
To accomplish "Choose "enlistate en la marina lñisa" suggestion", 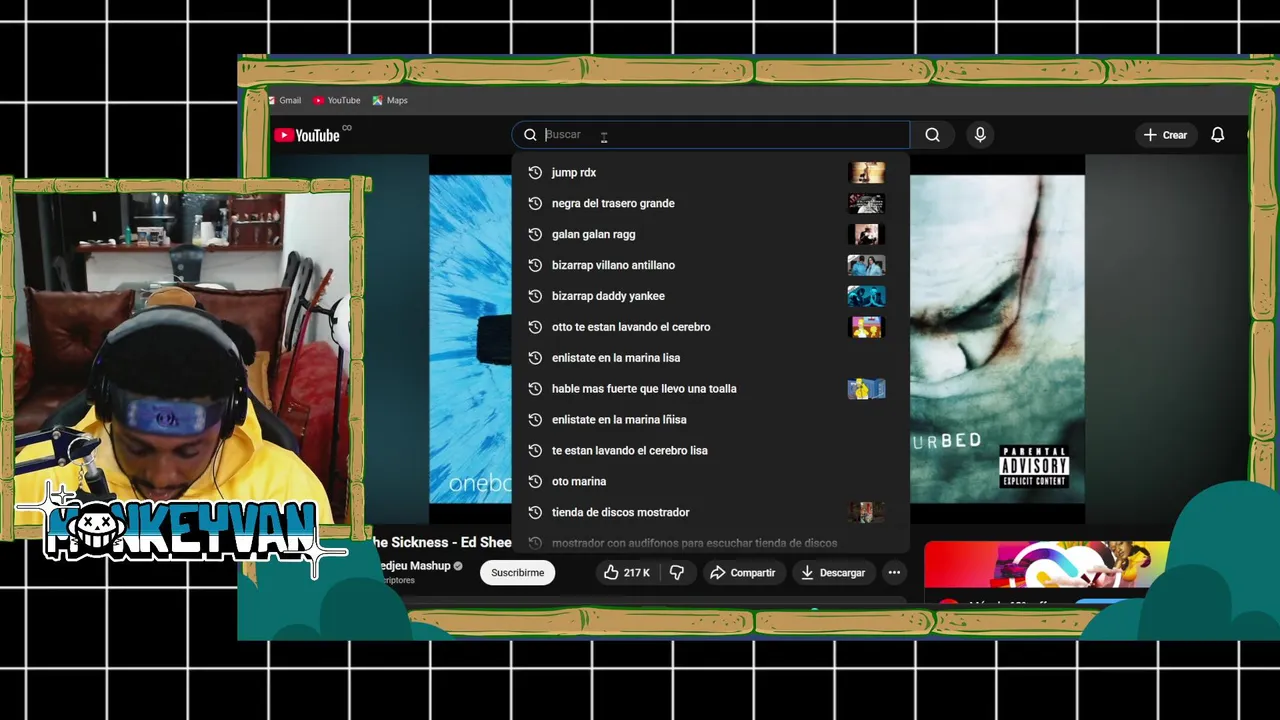I will 710,420.
